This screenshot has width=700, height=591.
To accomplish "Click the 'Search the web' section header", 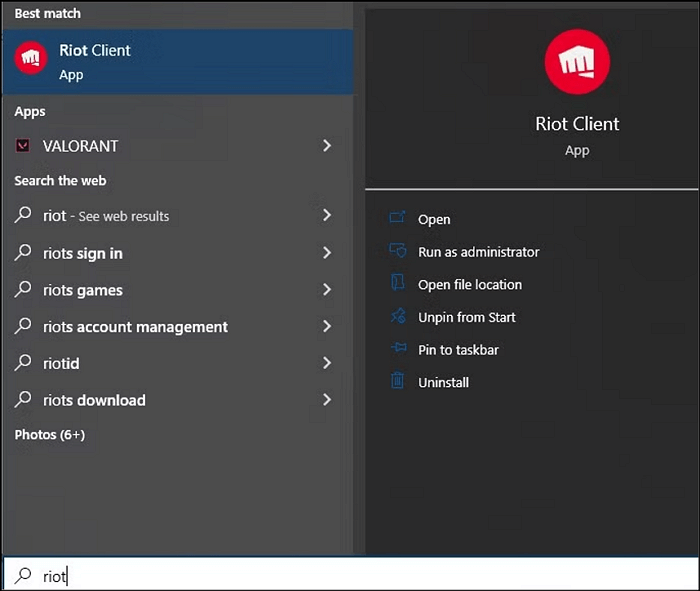I will click(x=60, y=180).
